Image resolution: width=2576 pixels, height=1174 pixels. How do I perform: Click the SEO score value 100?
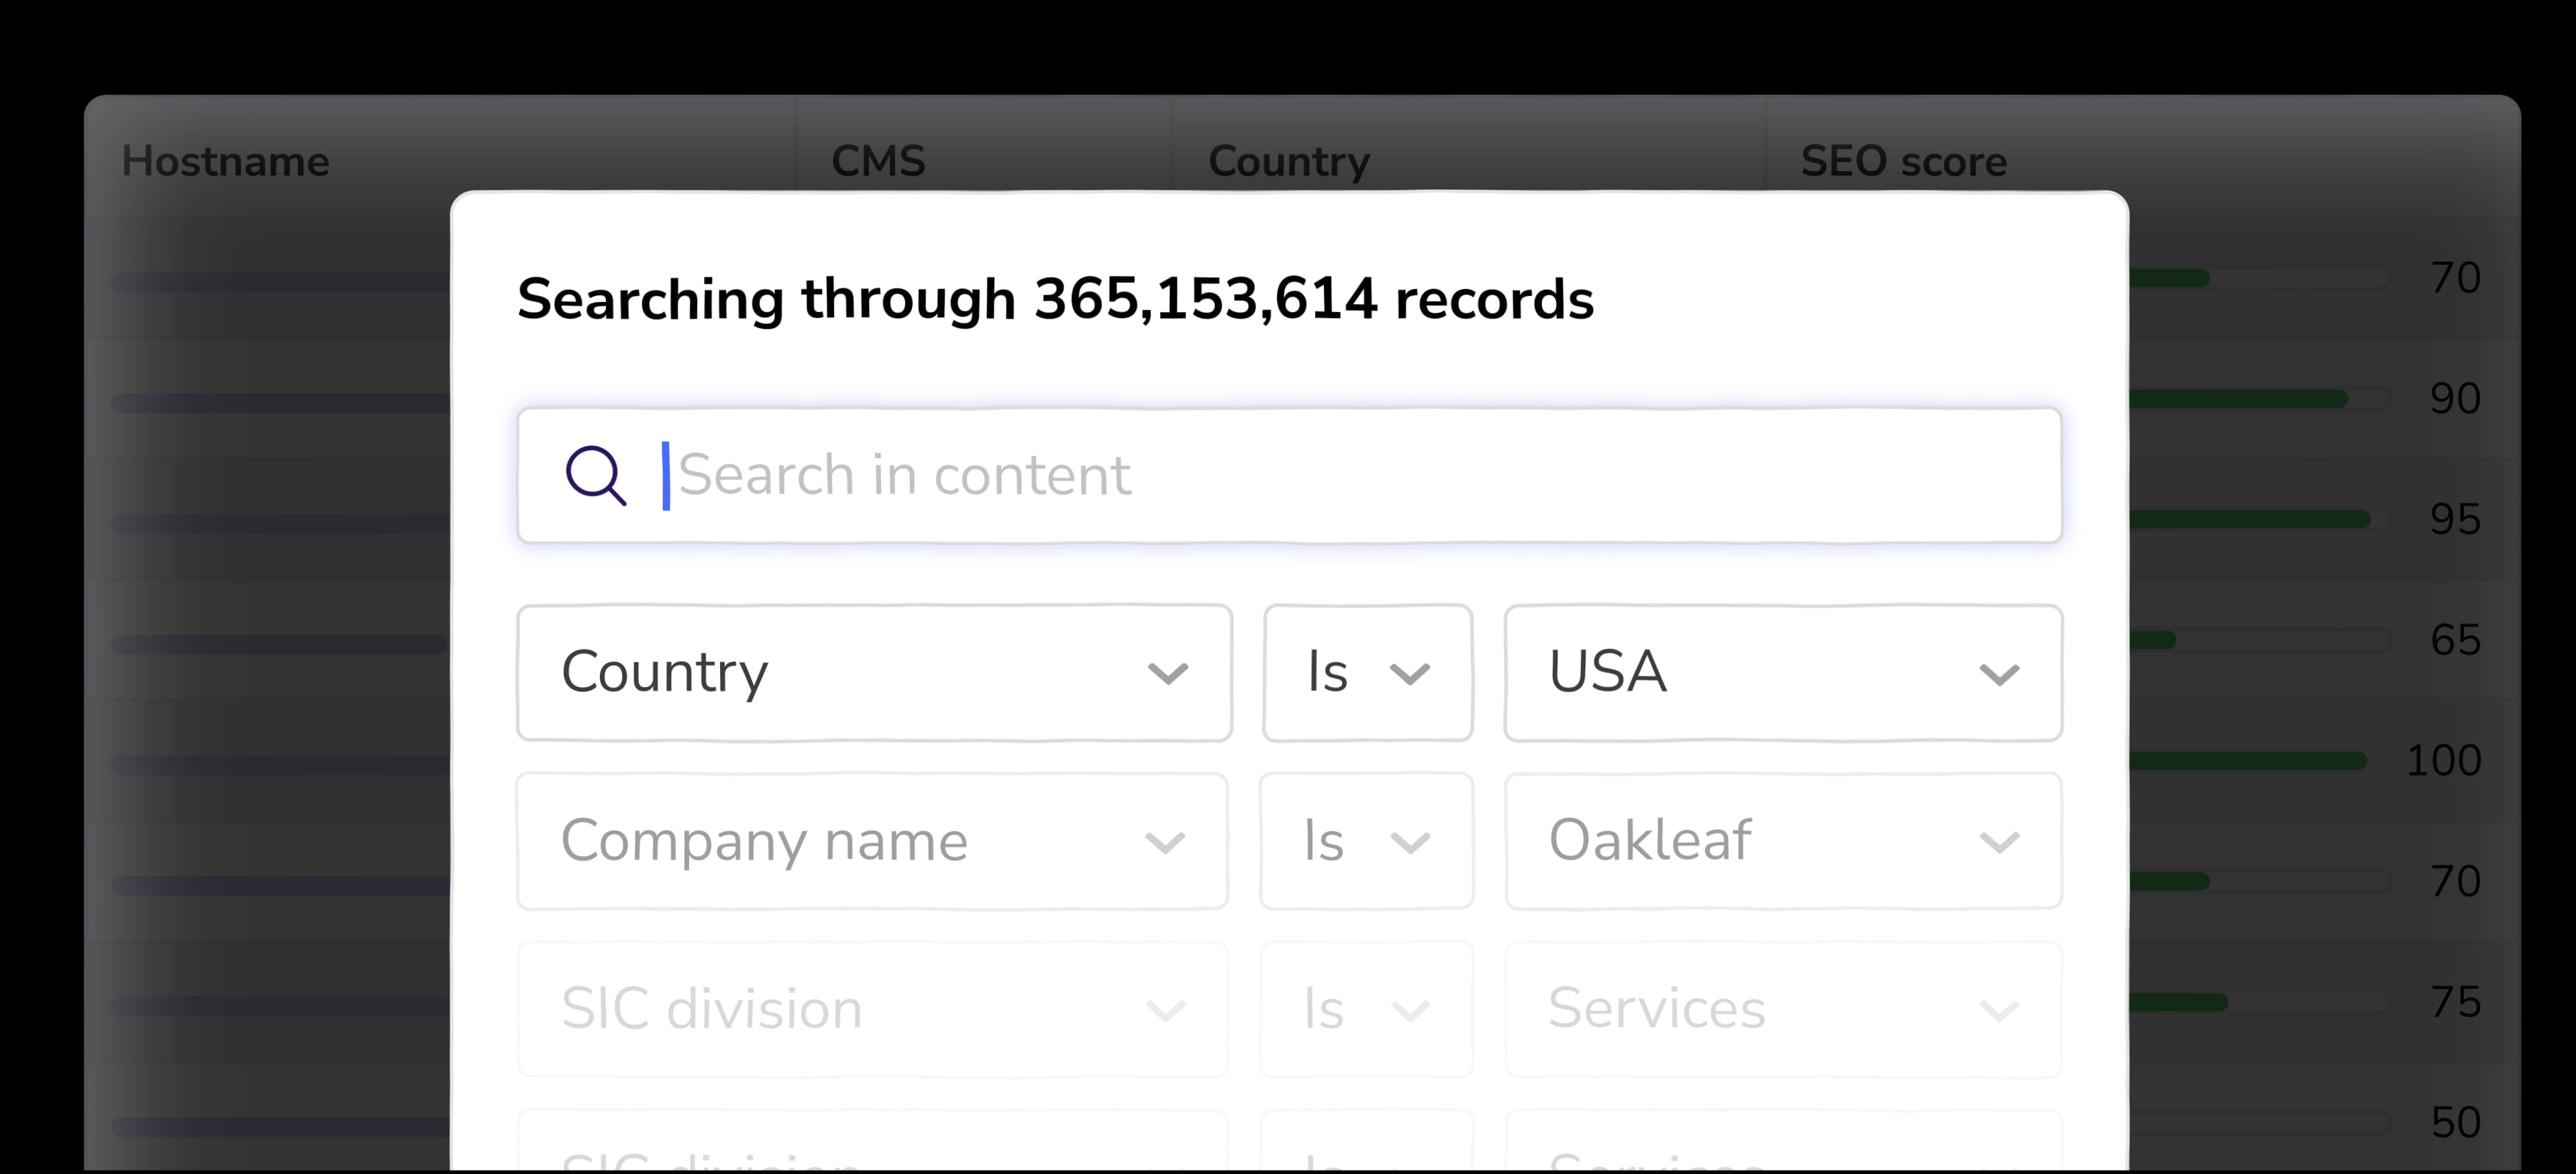(2443, 761)
